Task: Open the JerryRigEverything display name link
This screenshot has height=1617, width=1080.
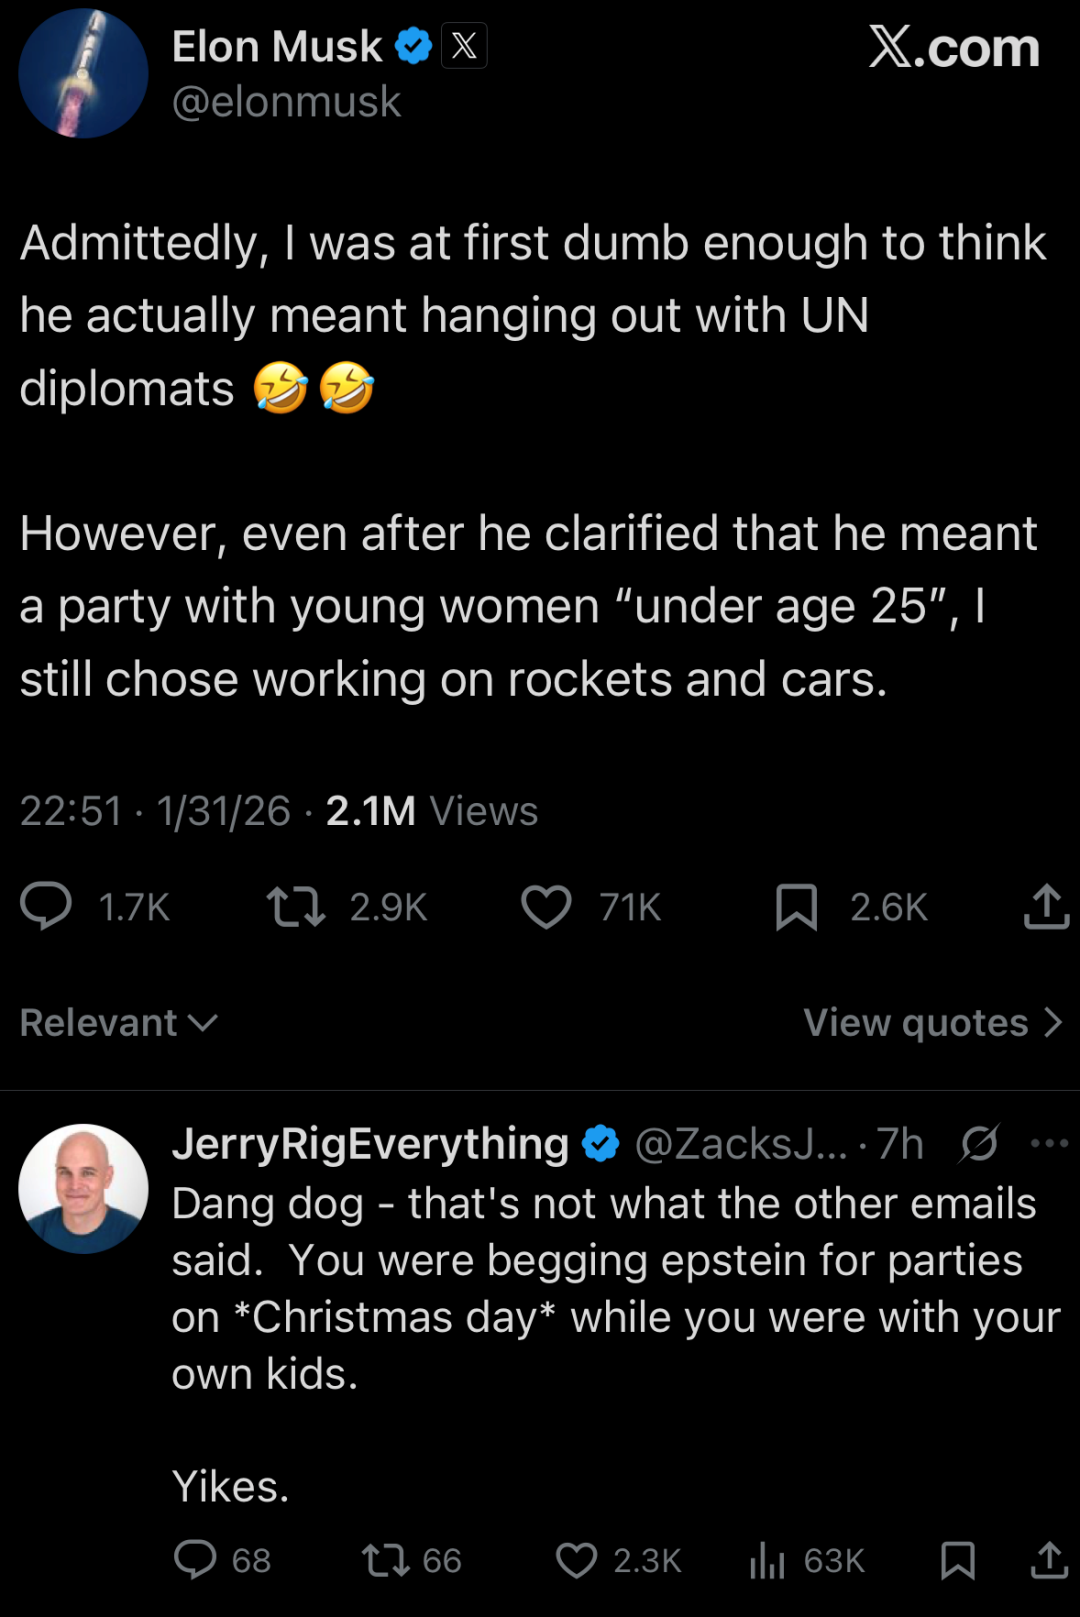Action: (370, 1144)
